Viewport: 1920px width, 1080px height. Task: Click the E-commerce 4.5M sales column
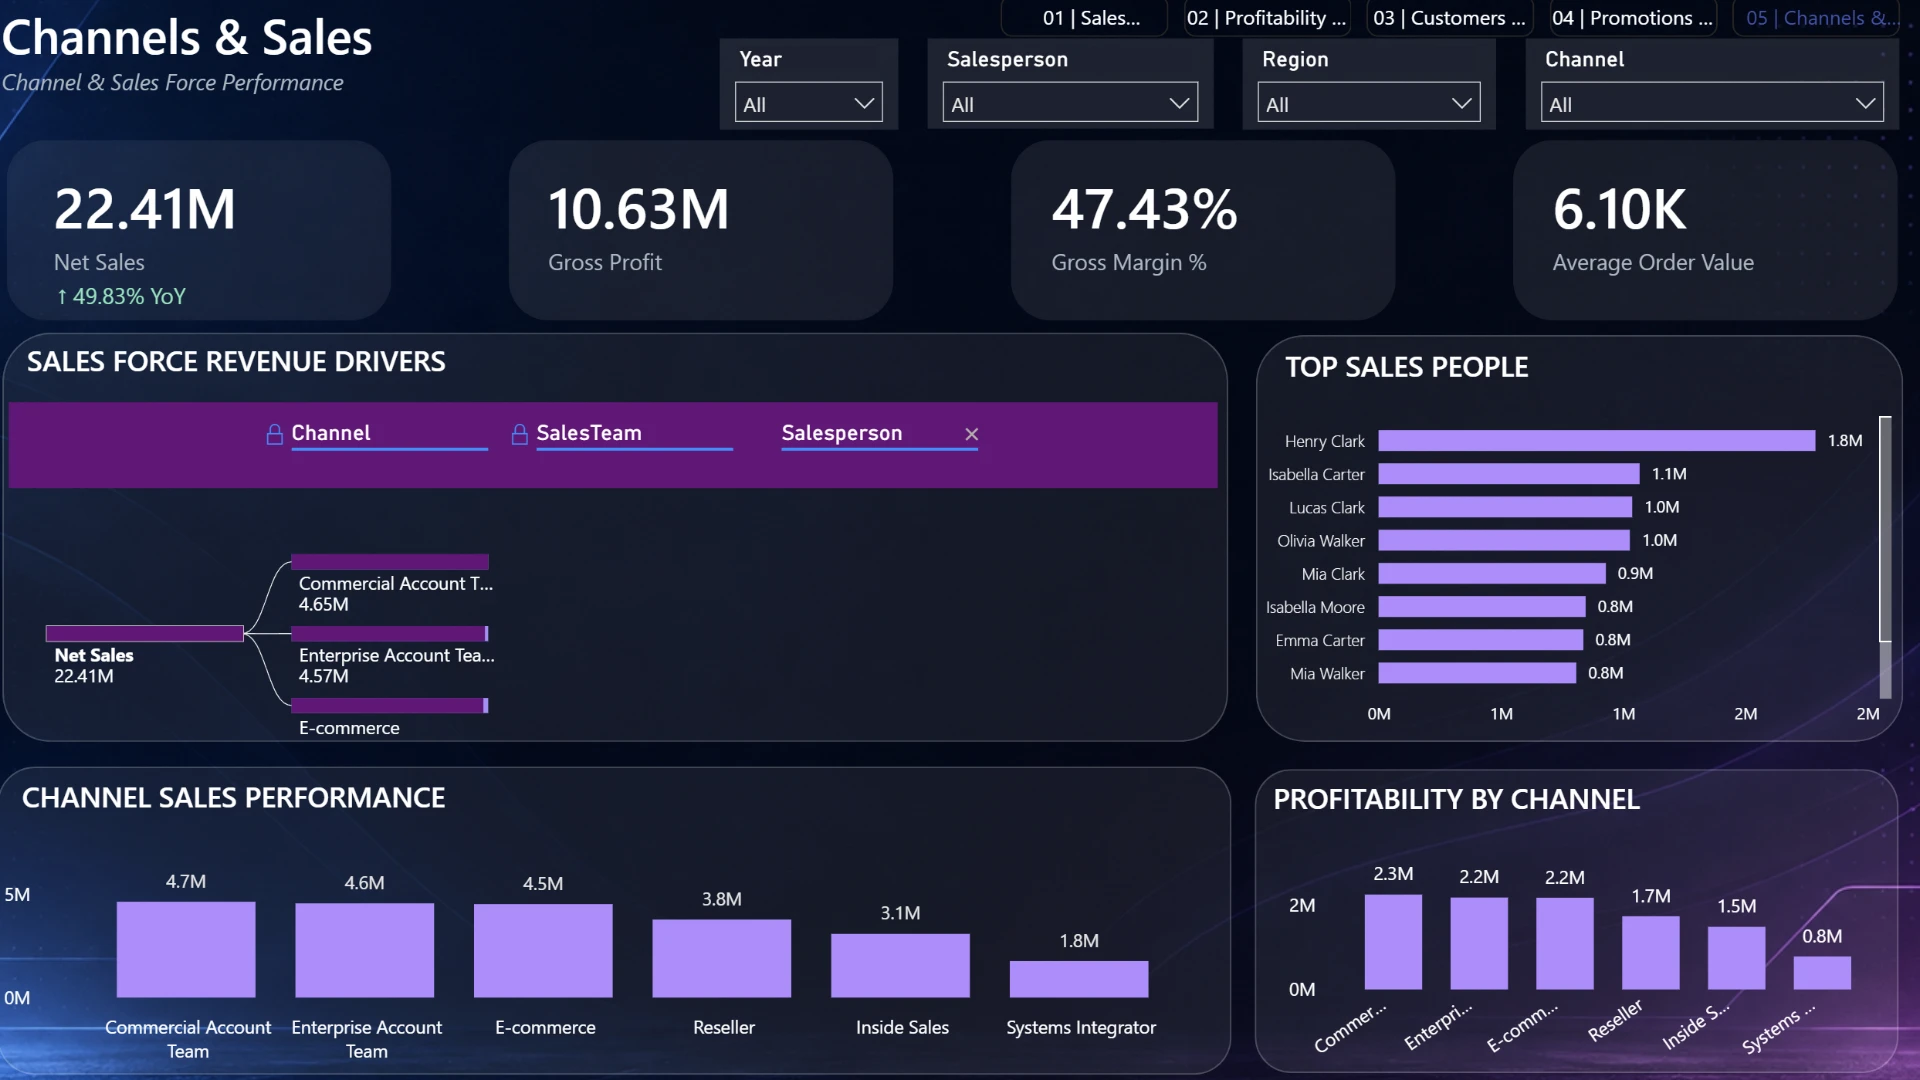point(543,951)
